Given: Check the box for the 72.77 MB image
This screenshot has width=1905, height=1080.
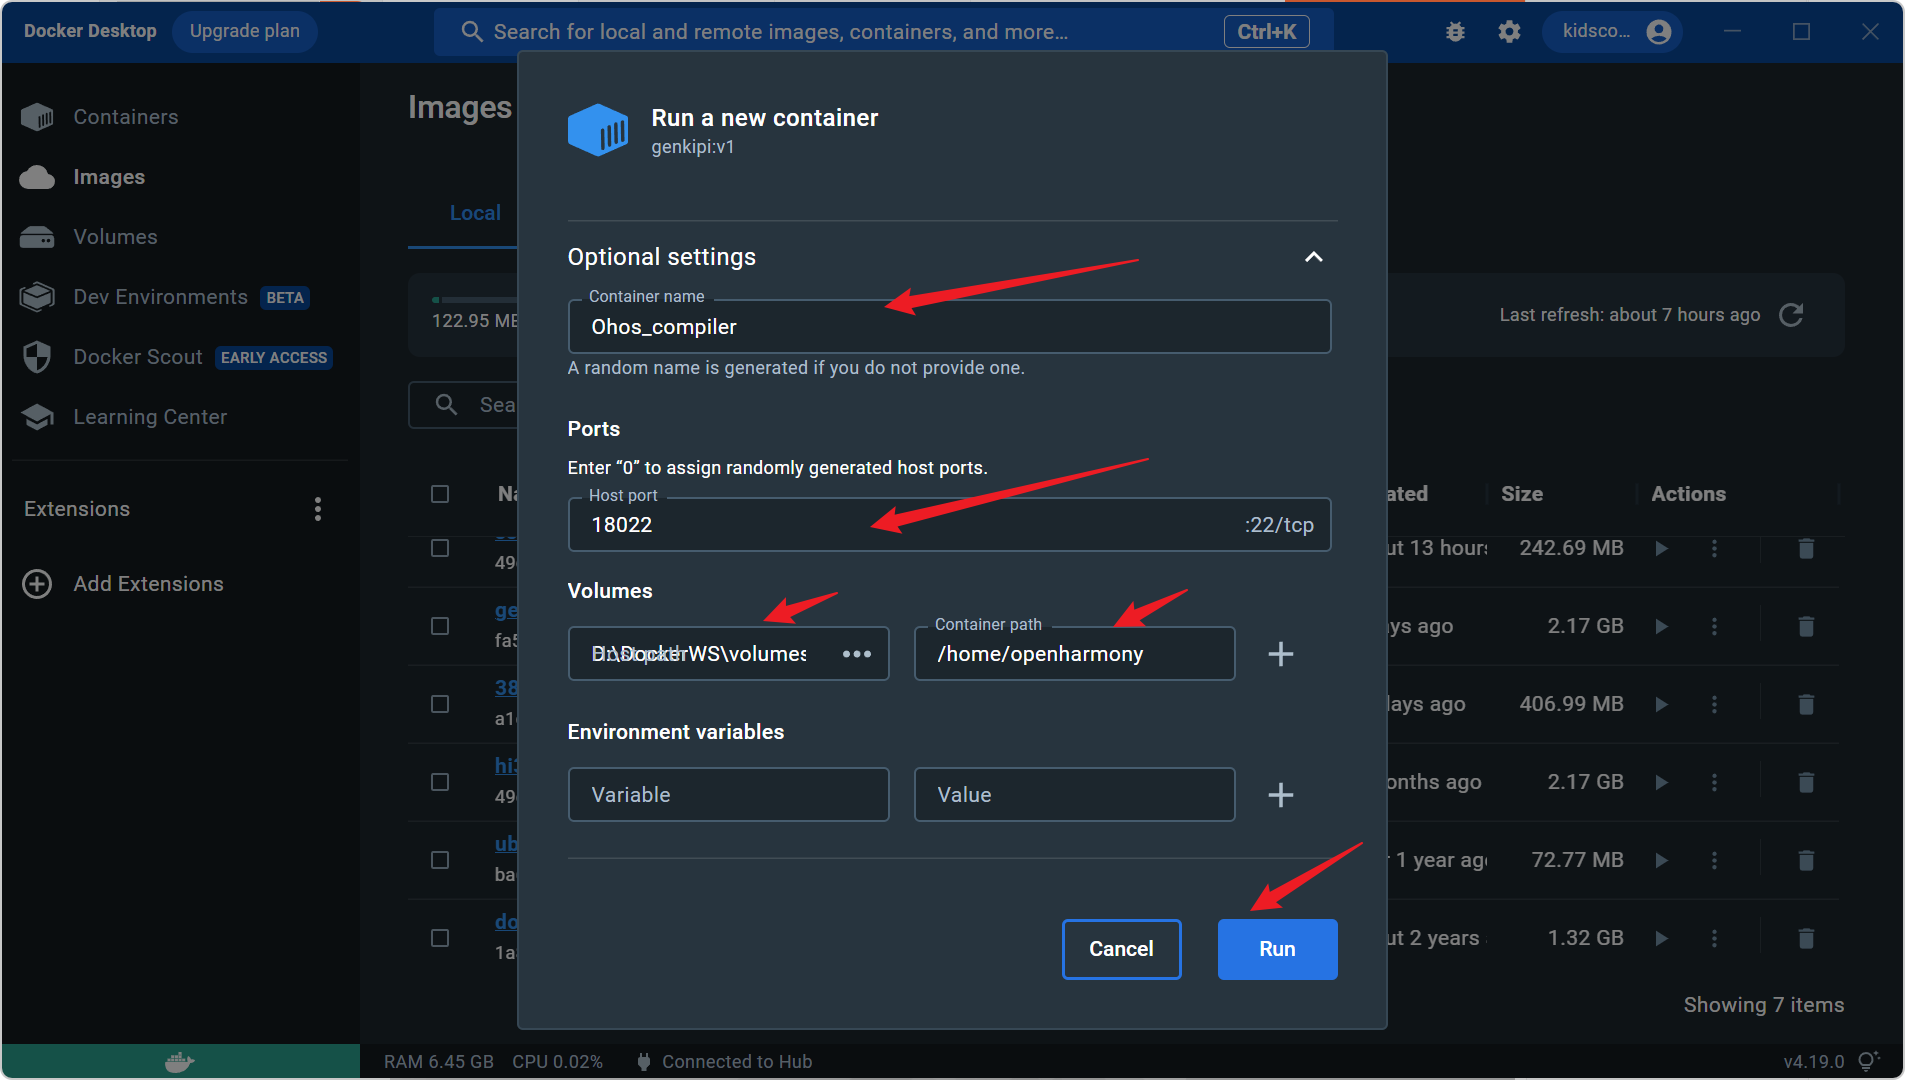Looking at the screenshot, I should [440, 860].
